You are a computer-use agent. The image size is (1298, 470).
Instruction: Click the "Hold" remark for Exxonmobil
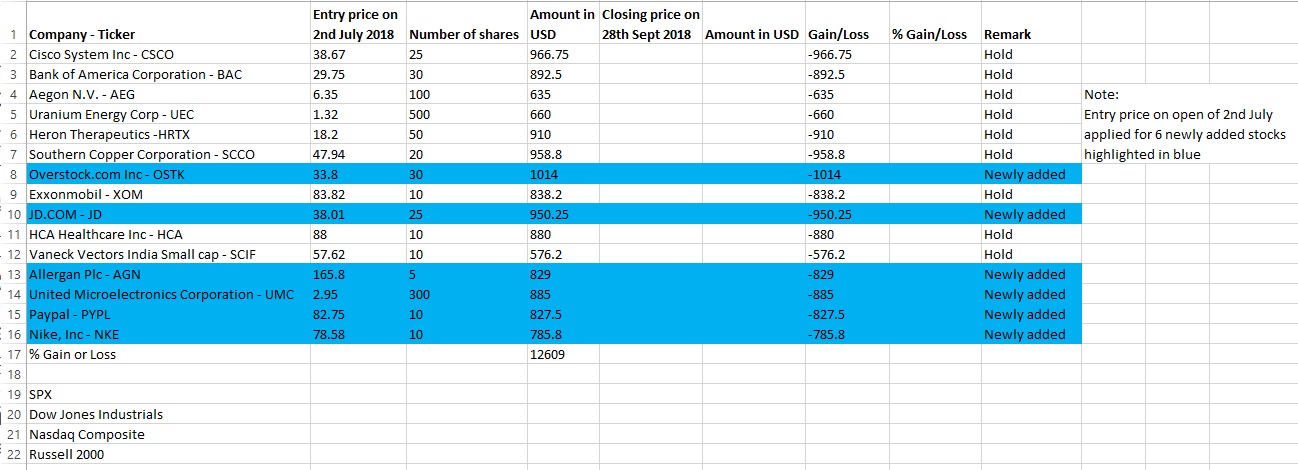tap(998, 194)
